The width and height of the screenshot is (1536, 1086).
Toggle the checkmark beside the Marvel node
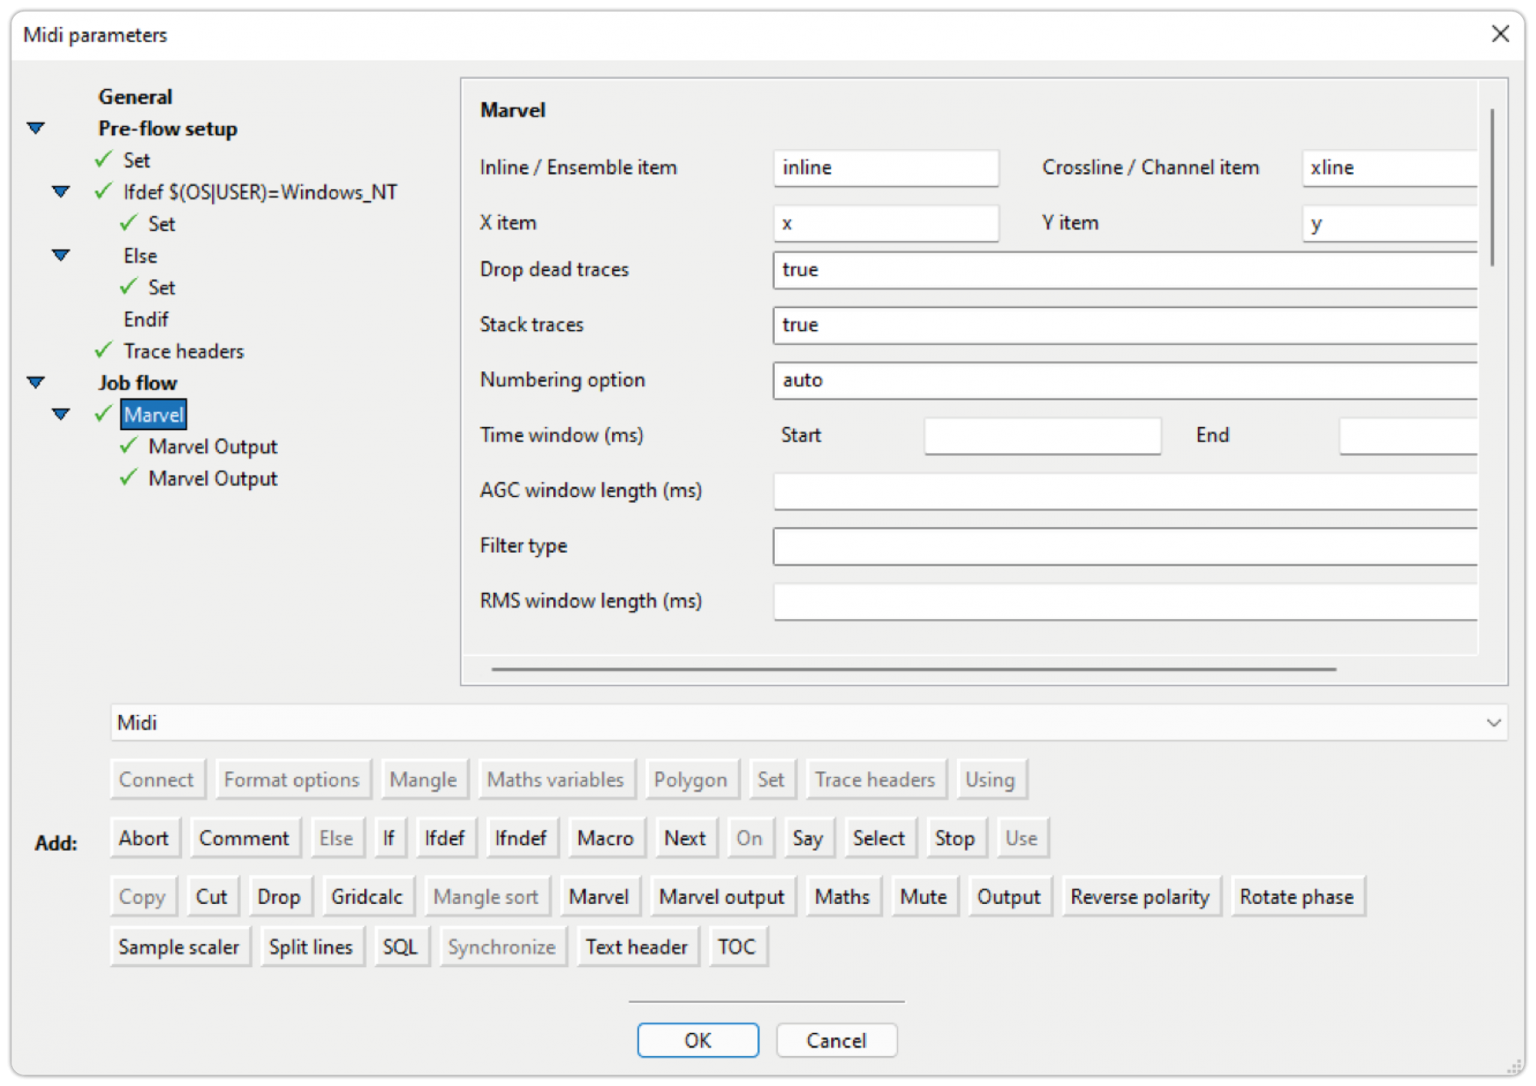pos(104,414)
